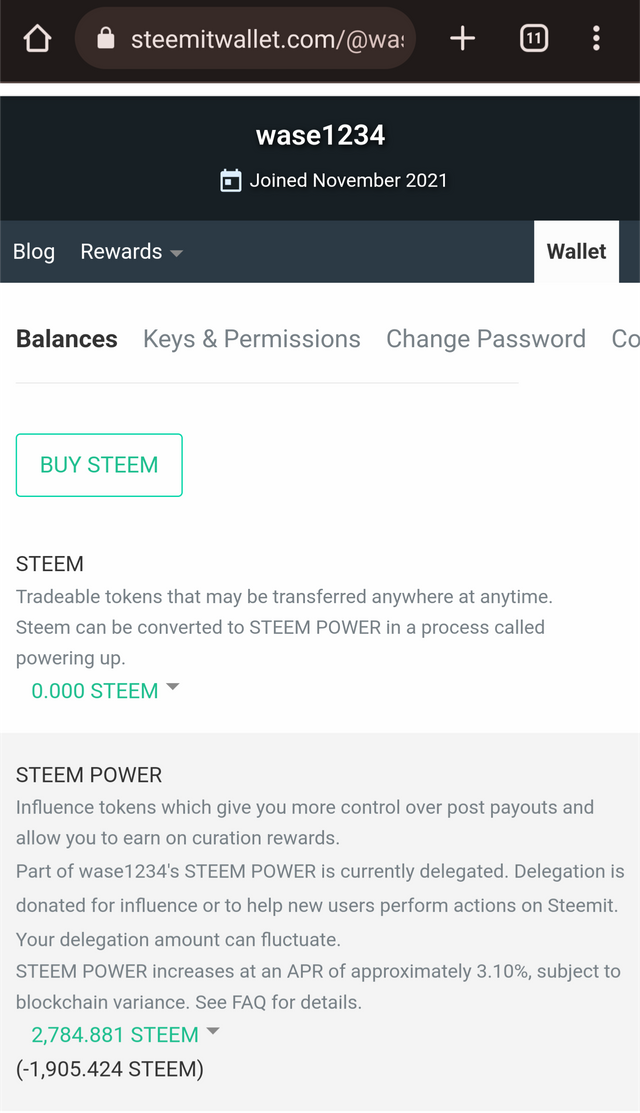Tap the lock icon in address bar

click(106, 38)
